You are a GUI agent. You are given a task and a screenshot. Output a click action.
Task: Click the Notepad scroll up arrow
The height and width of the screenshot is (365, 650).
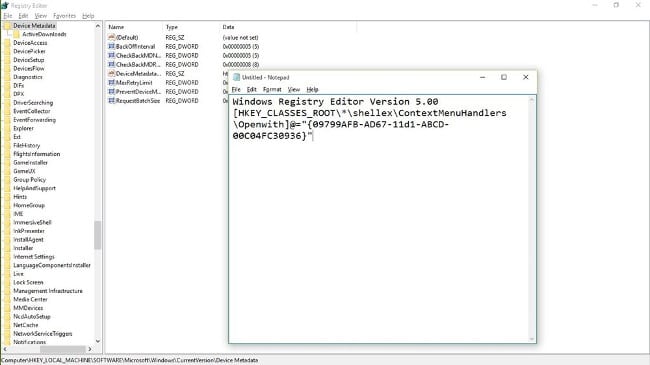(532, 100)
